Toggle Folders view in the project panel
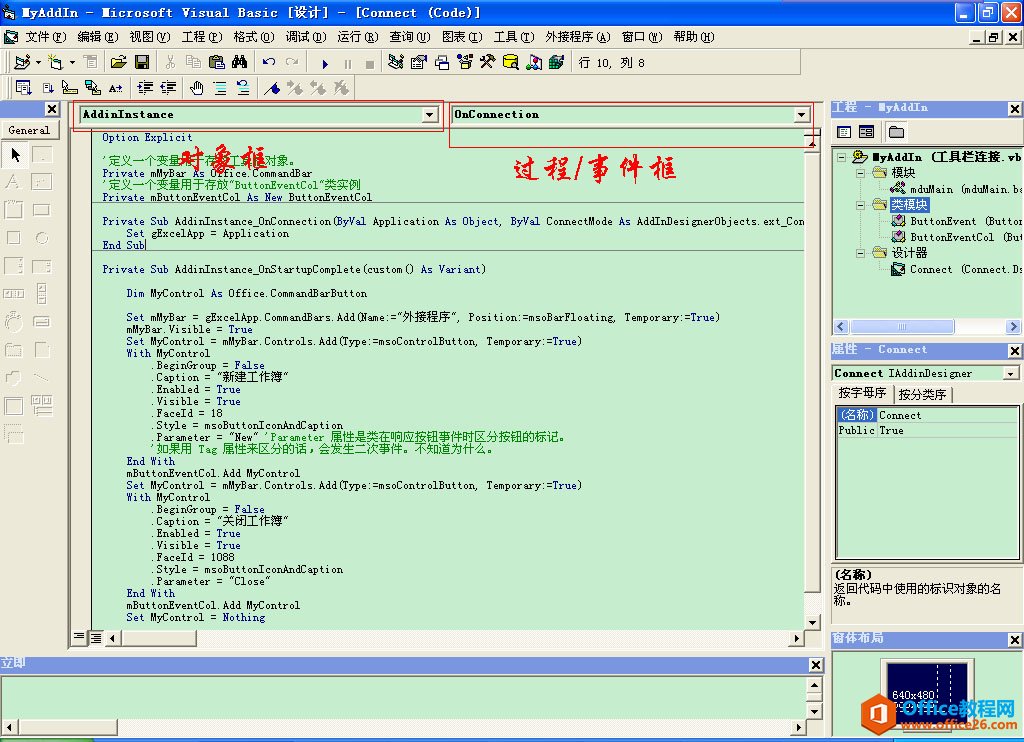This screenshot has width=1024, height=742. coord(896,132)
